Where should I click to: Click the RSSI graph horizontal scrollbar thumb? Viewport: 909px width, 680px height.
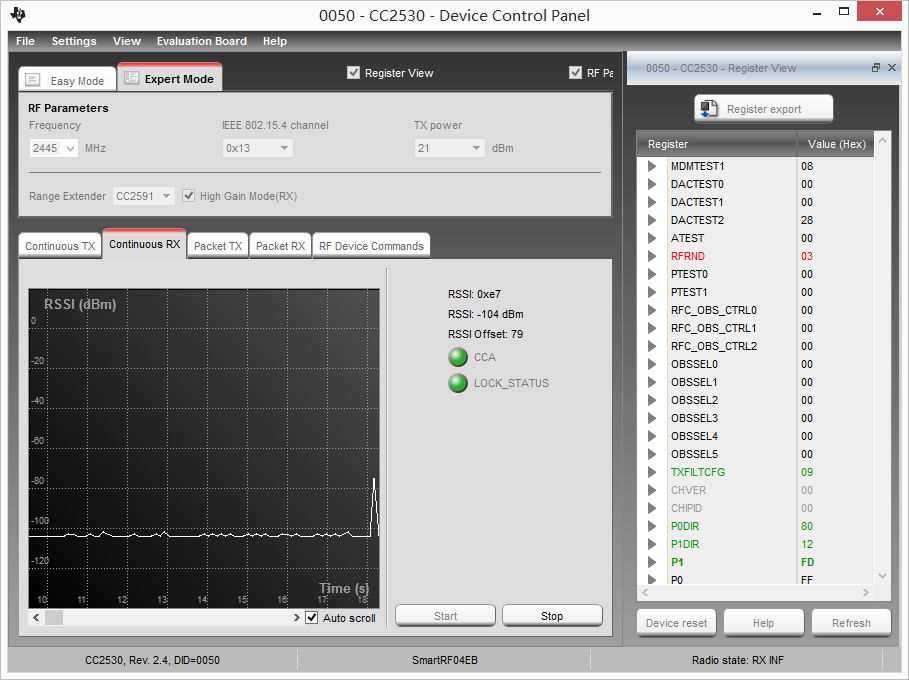click(x=54, y=617)
